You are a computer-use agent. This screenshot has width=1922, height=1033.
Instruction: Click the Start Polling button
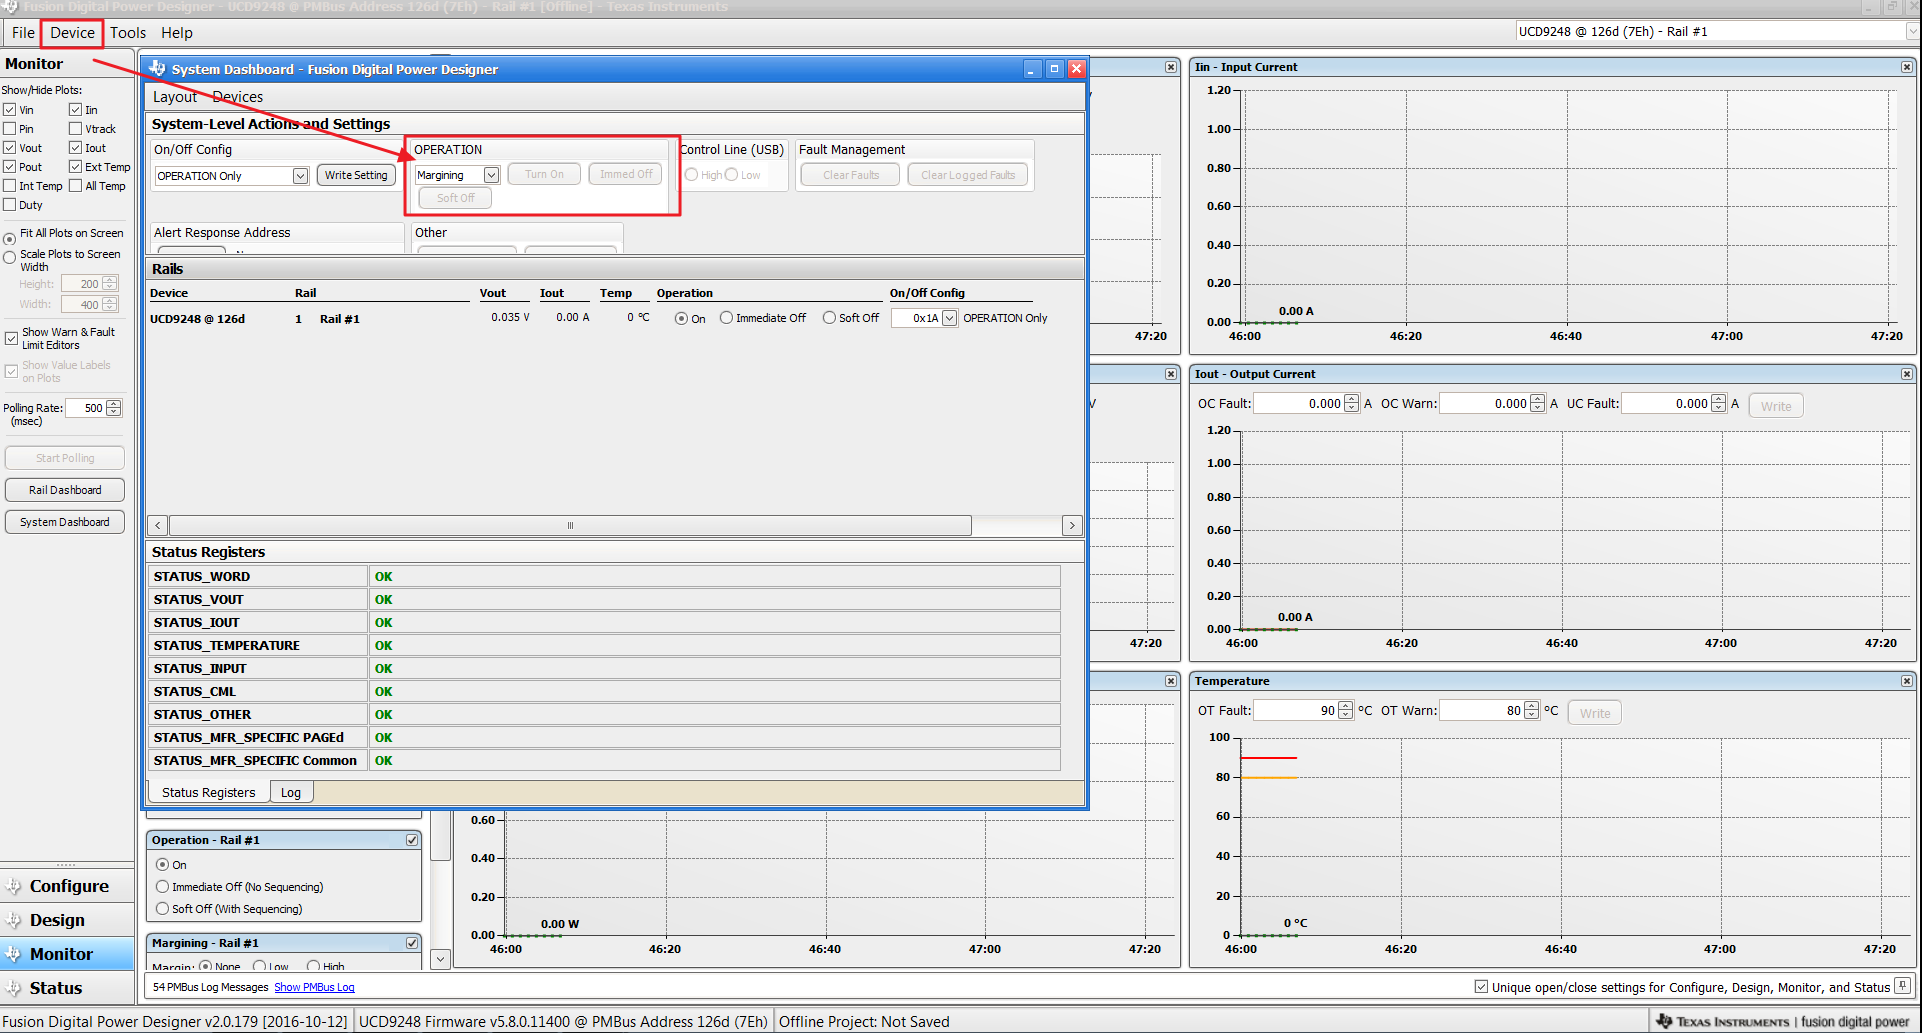pyautogui.click(x=65, y=458)
